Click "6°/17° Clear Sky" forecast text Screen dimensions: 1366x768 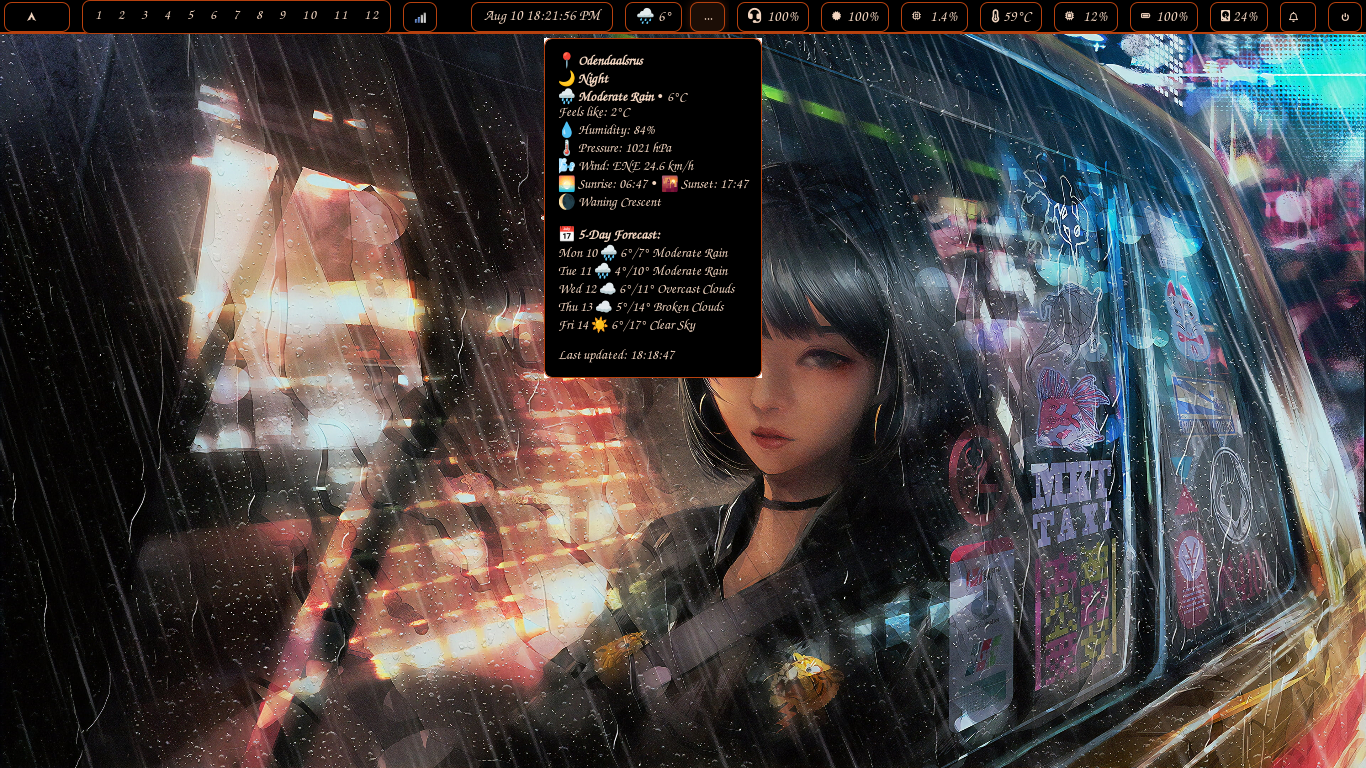pyautogui.click(x=653, y=325)
